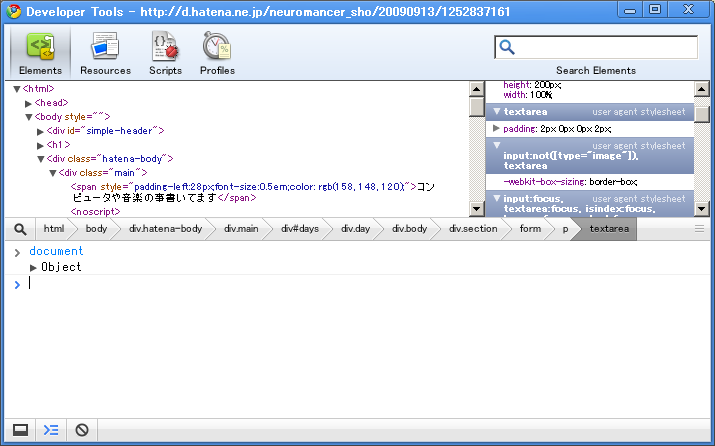The width and height of the screenshot is (715, 446).
Task: Select html in breadcrumb bar
Action: [x=54, y=229]
